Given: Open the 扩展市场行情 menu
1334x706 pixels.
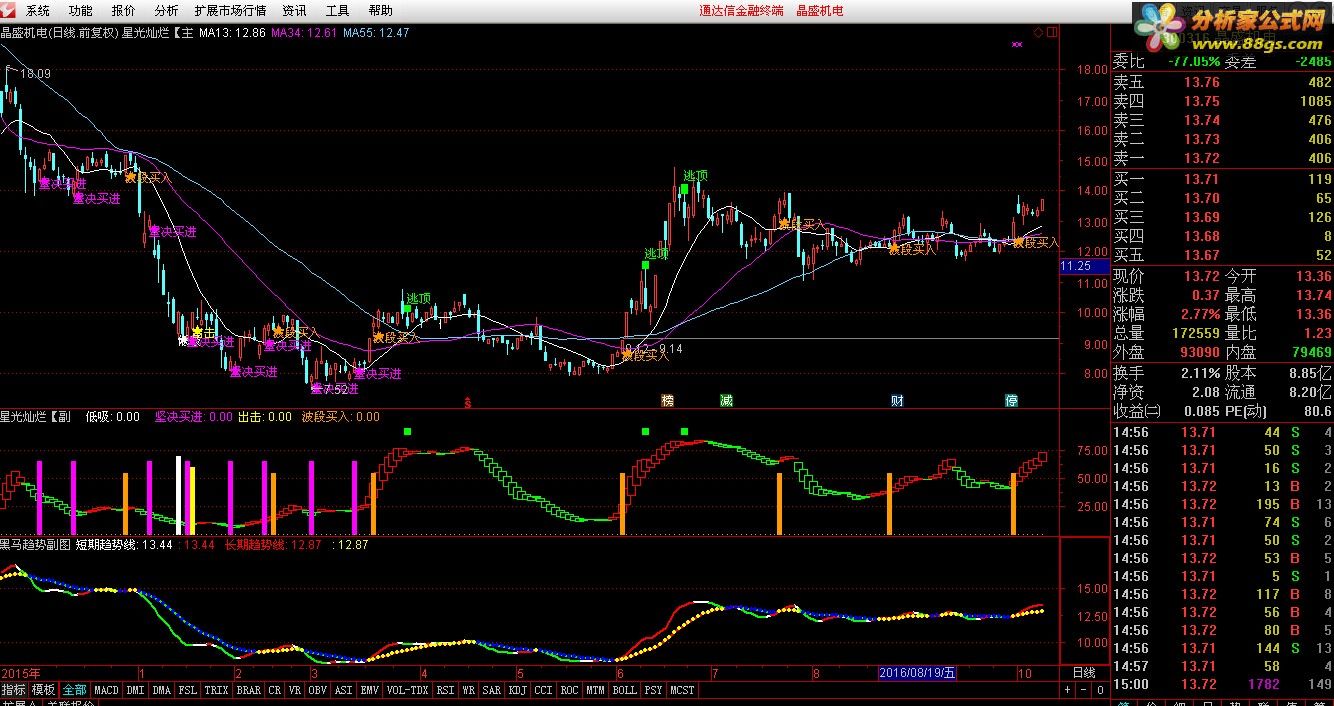Looking at the screenshot, I should [231, 11].
